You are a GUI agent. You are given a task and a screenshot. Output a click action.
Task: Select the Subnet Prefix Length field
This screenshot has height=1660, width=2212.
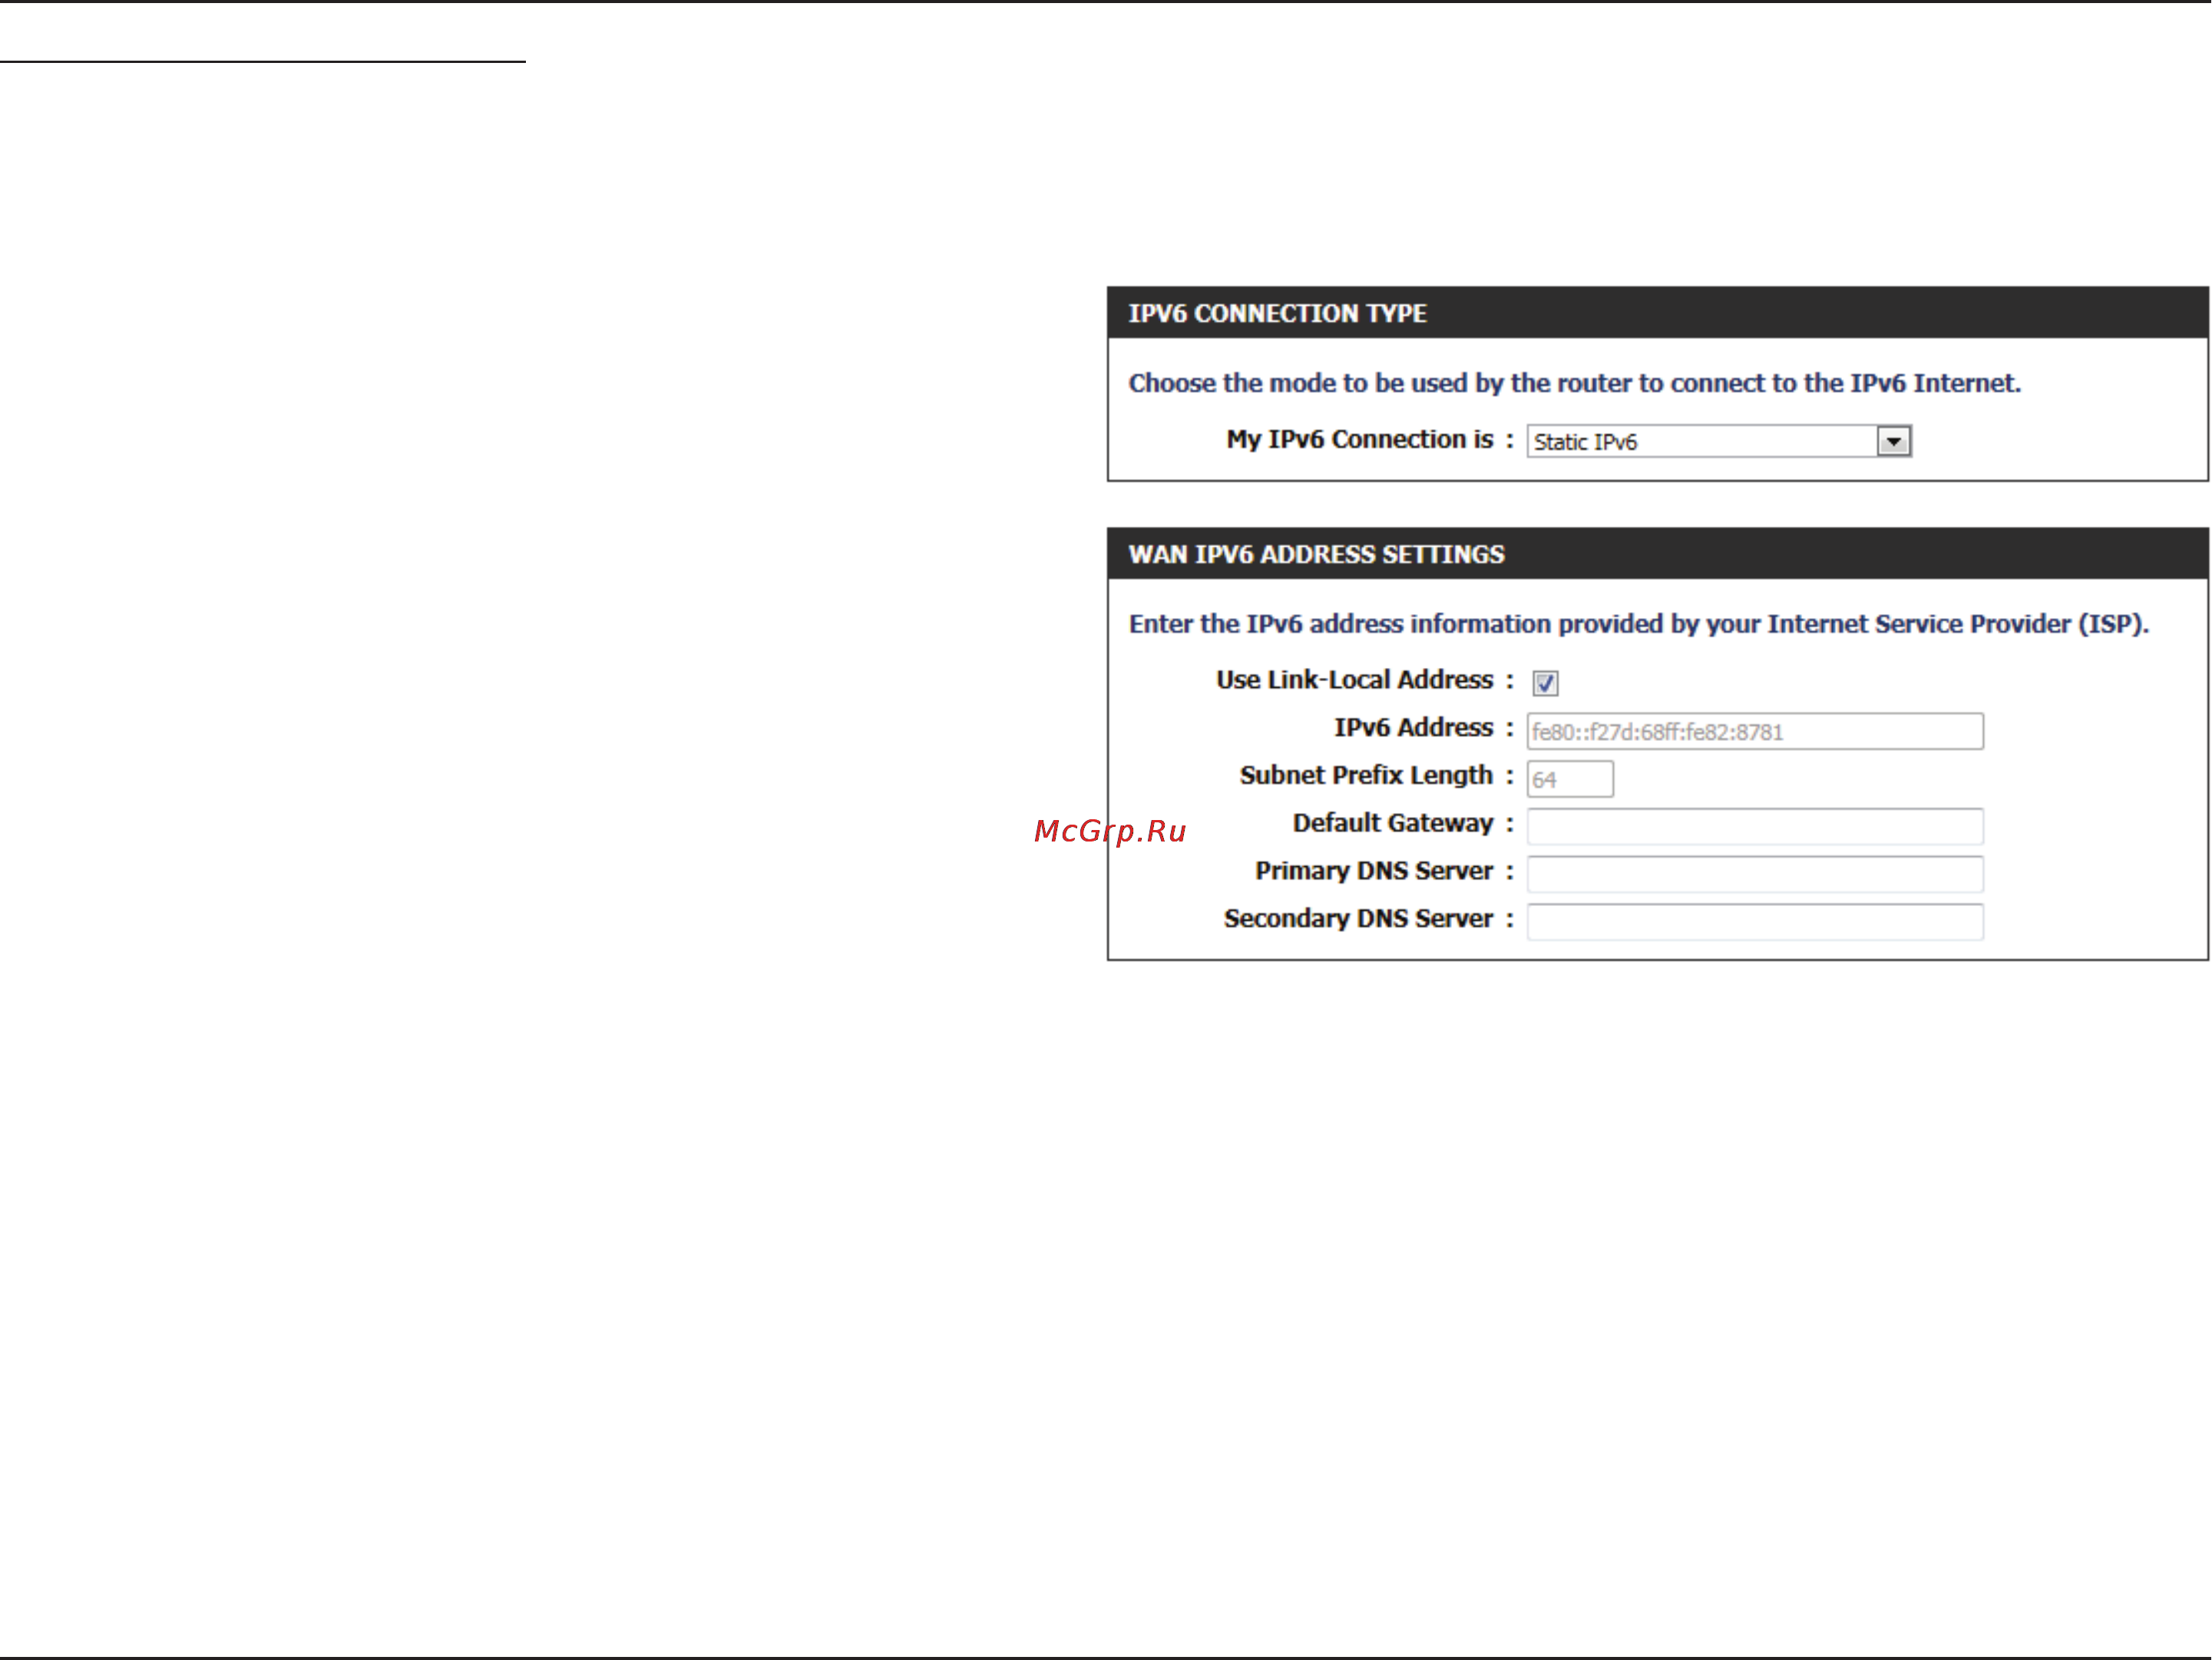1569,779
